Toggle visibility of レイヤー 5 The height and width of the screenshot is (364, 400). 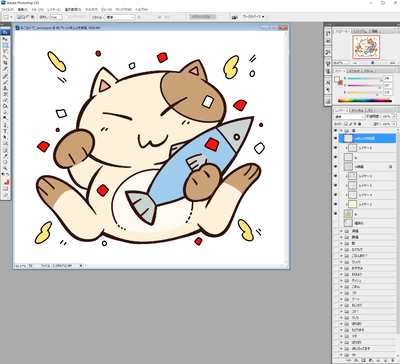(x=336, y=185)
